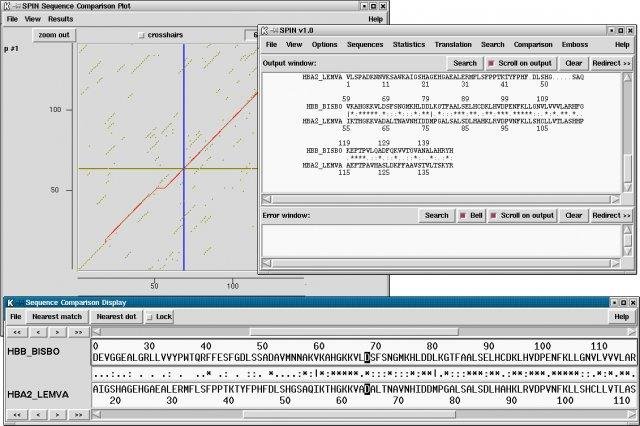Open the Statistics menu
This screenshot has height=426, width=640.
click(409, 45)
